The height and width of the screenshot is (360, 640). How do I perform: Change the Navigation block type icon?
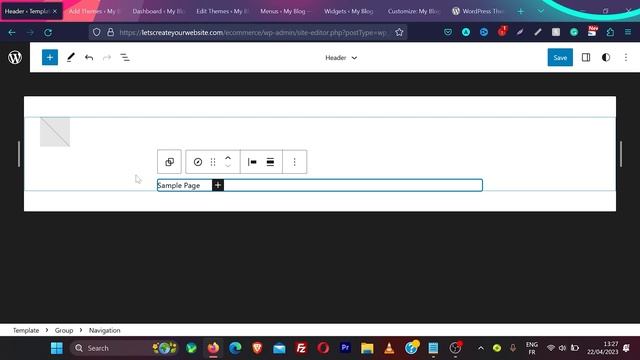point(198,162)
